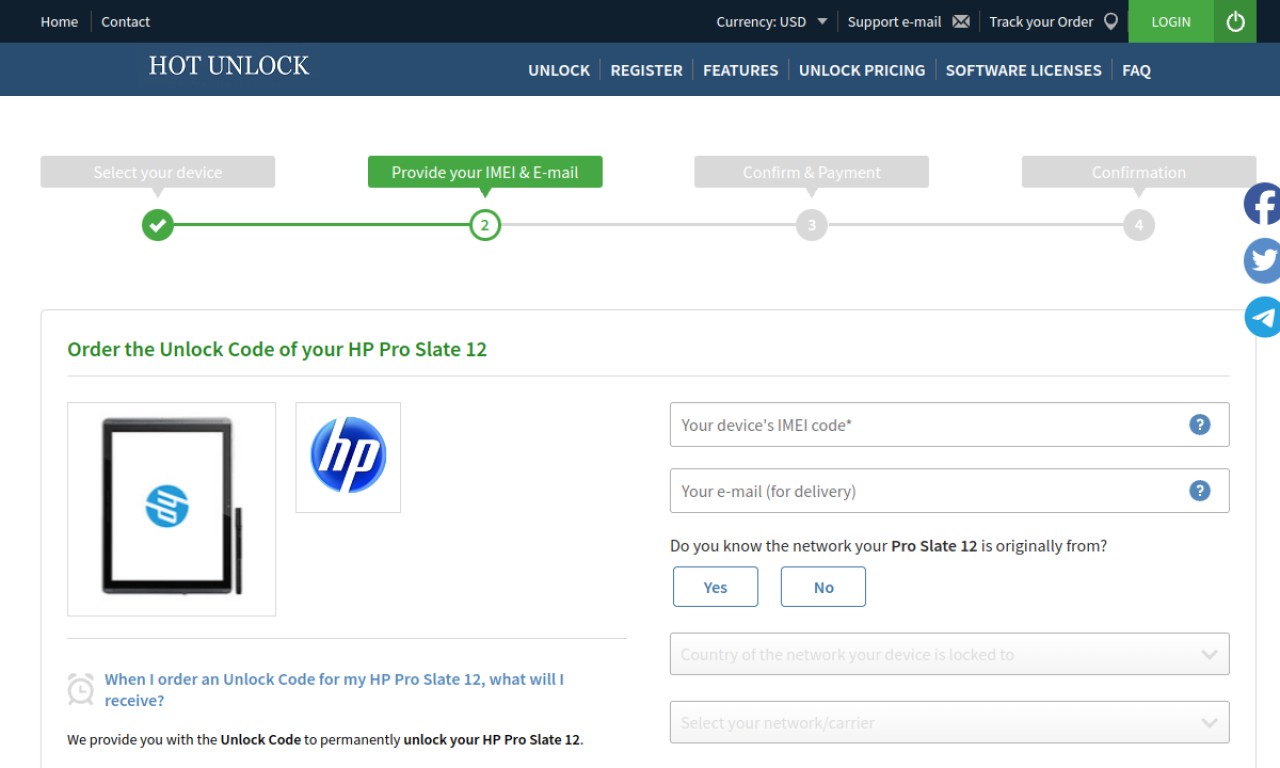Click the power icon beside LOGIN

coord(1235,21)
